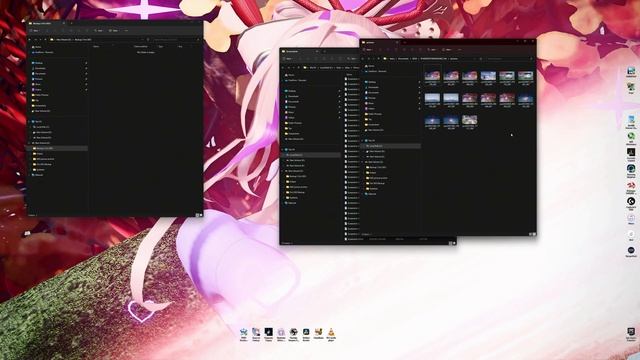
Task: Click the Up arrow in the left Explorer window
Action: [x=45, y=40]
